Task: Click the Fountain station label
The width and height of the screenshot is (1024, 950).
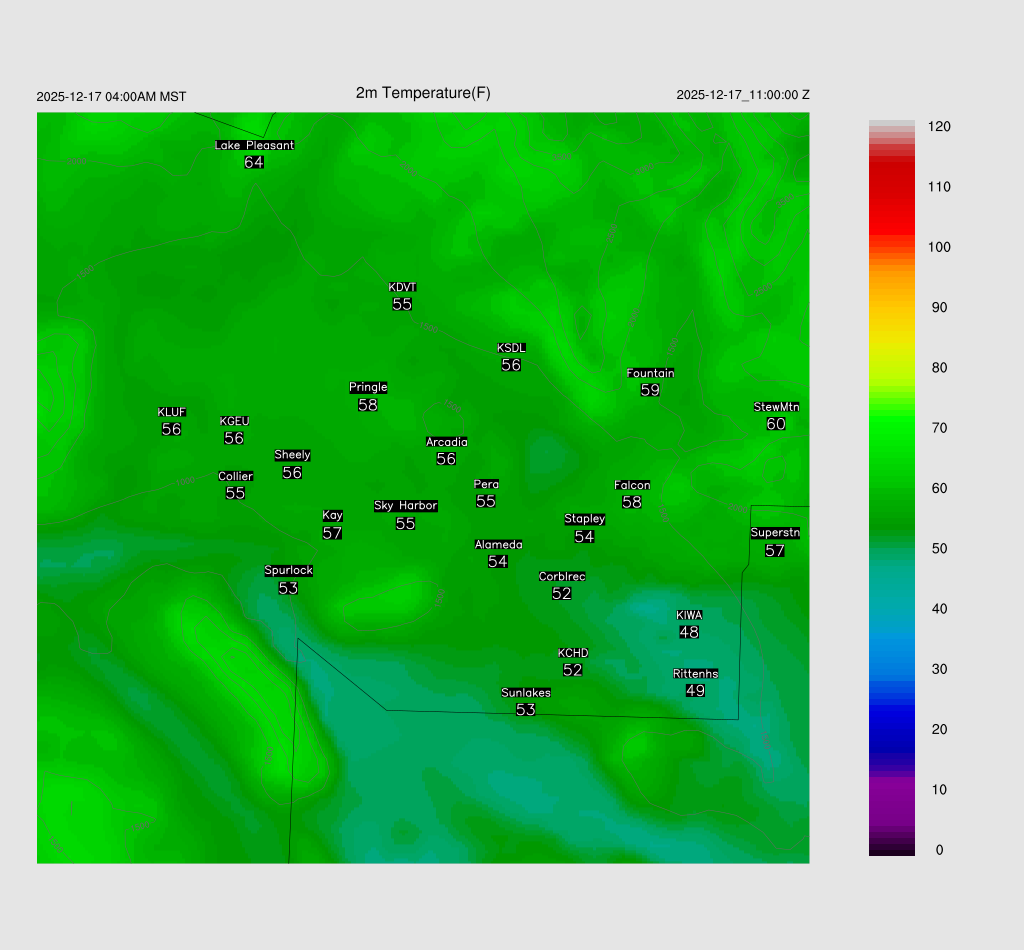Action: click(650, 373)
